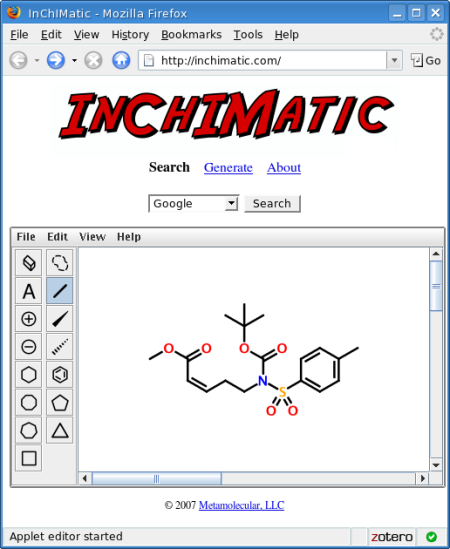Click the Generate link

tap(228, 168)
